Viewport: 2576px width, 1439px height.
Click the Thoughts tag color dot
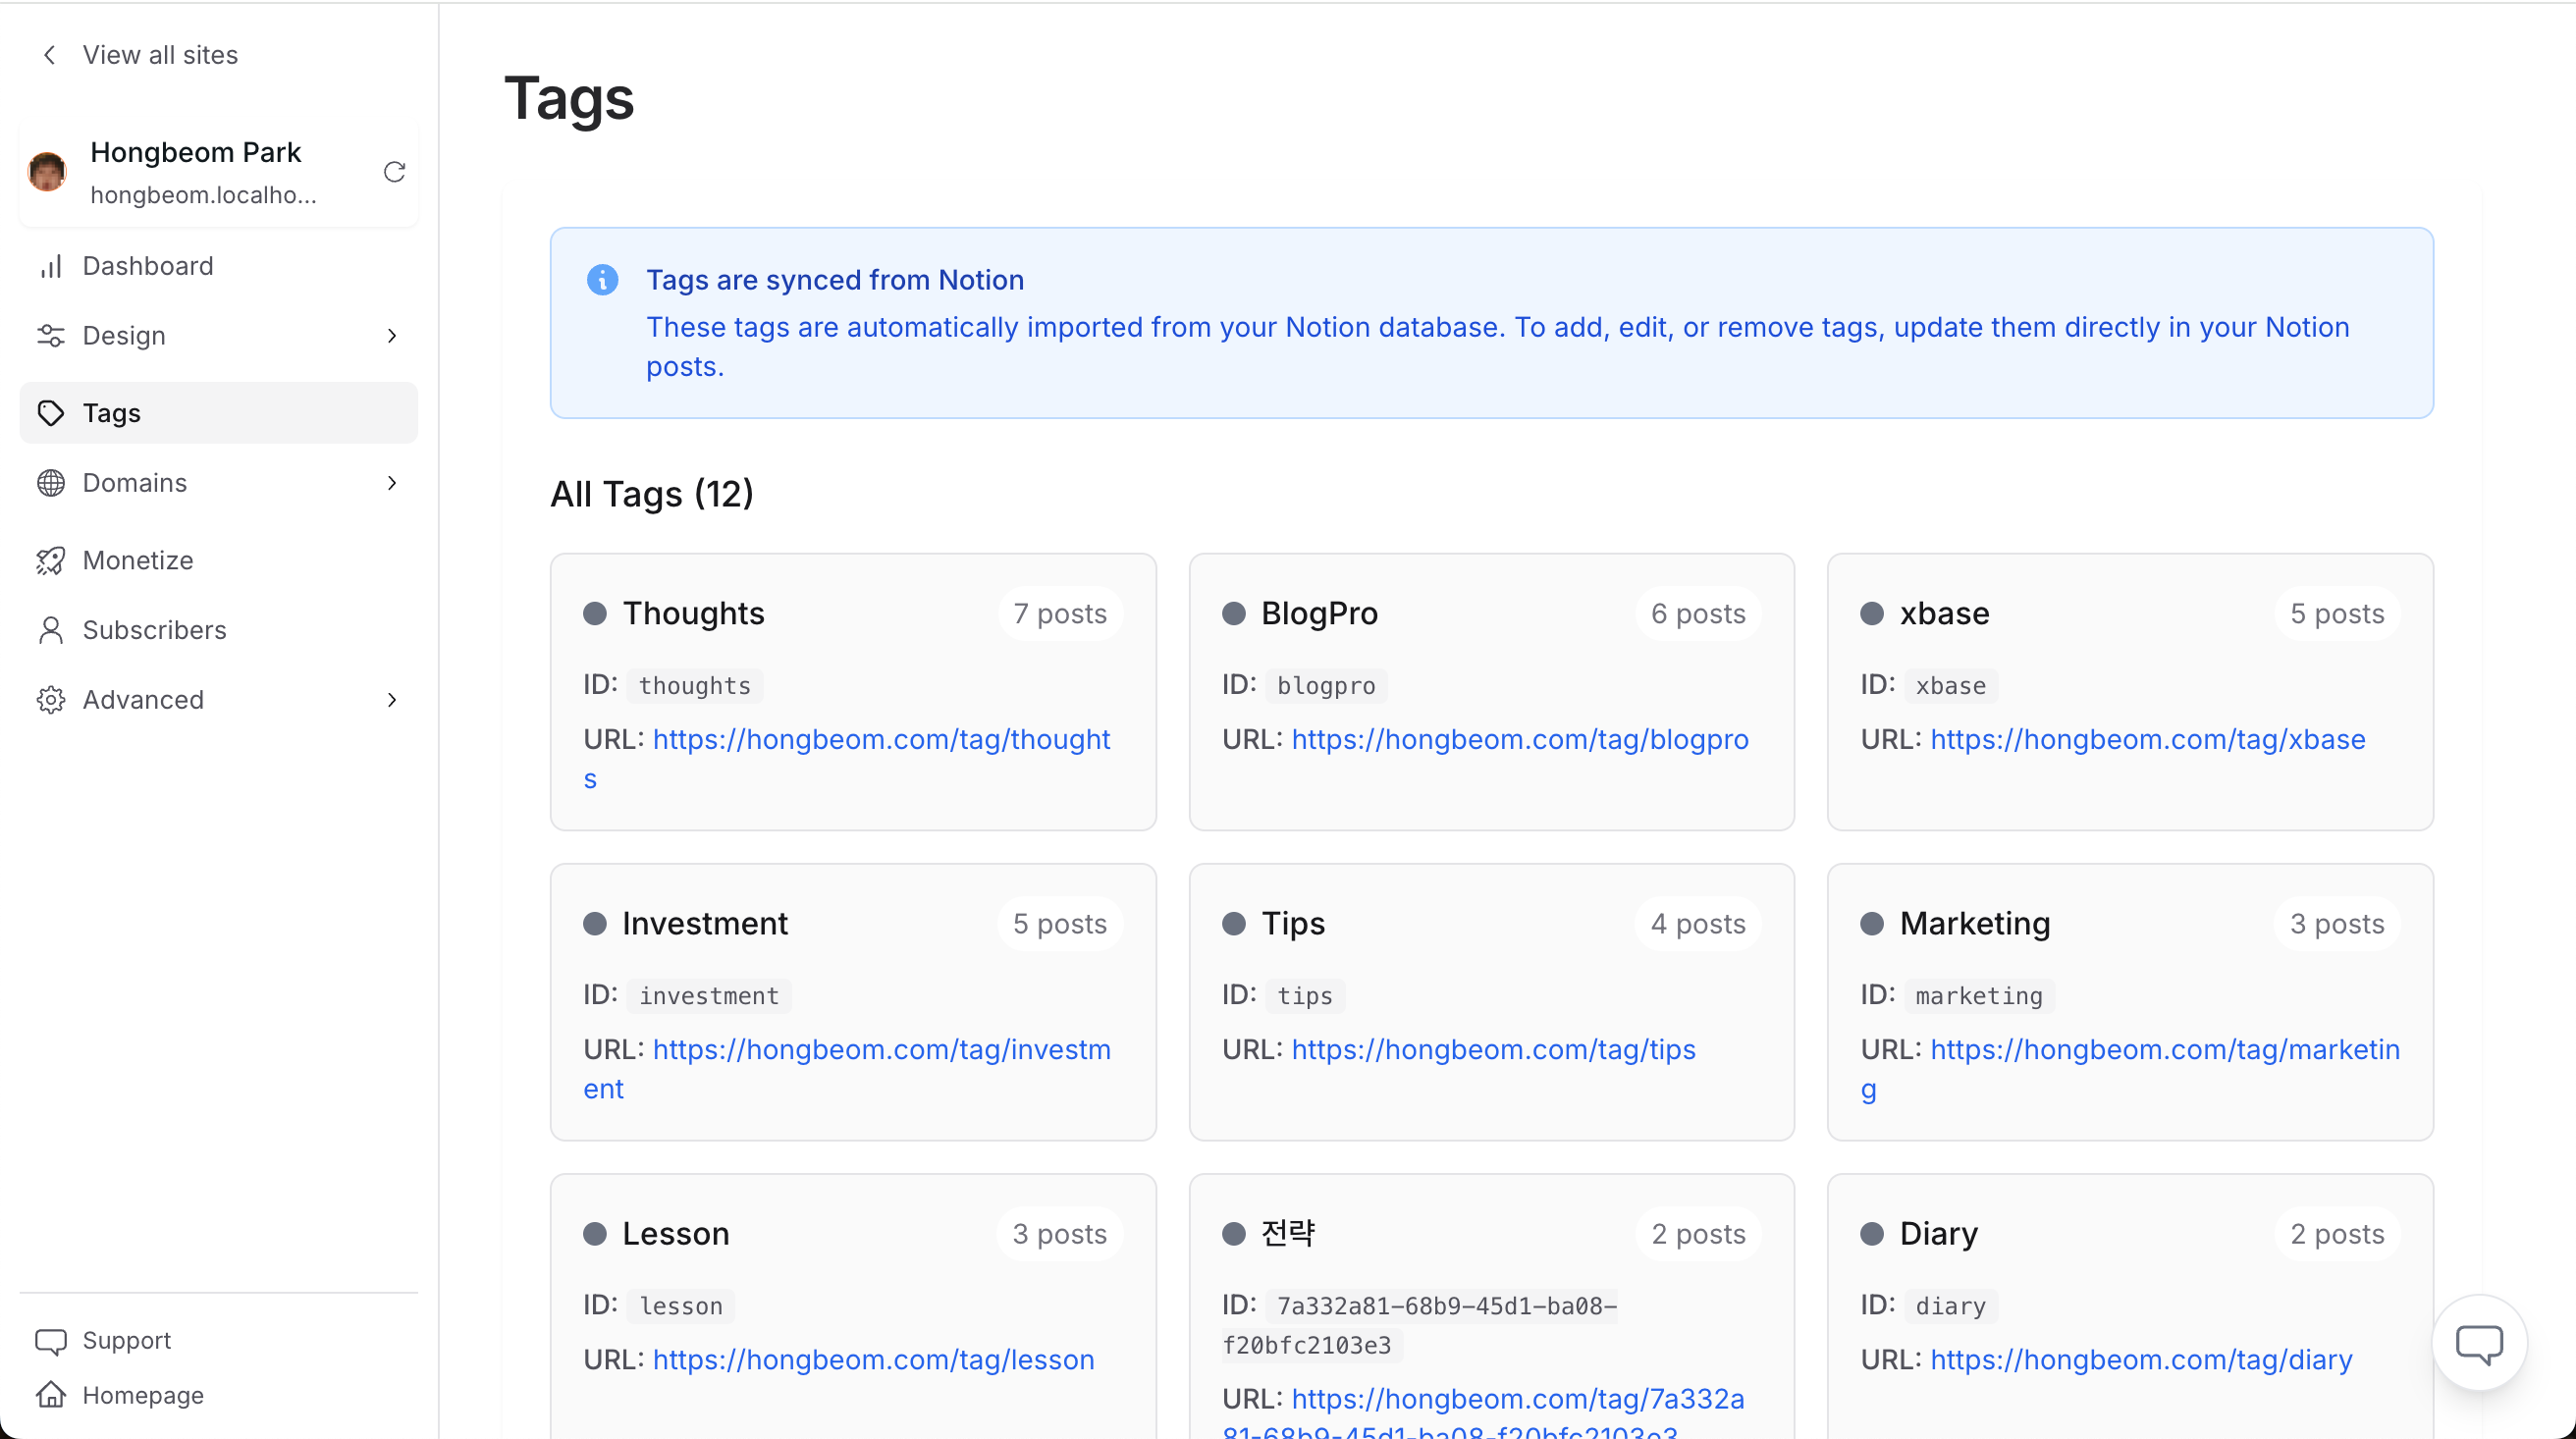(x=595, y=614)
